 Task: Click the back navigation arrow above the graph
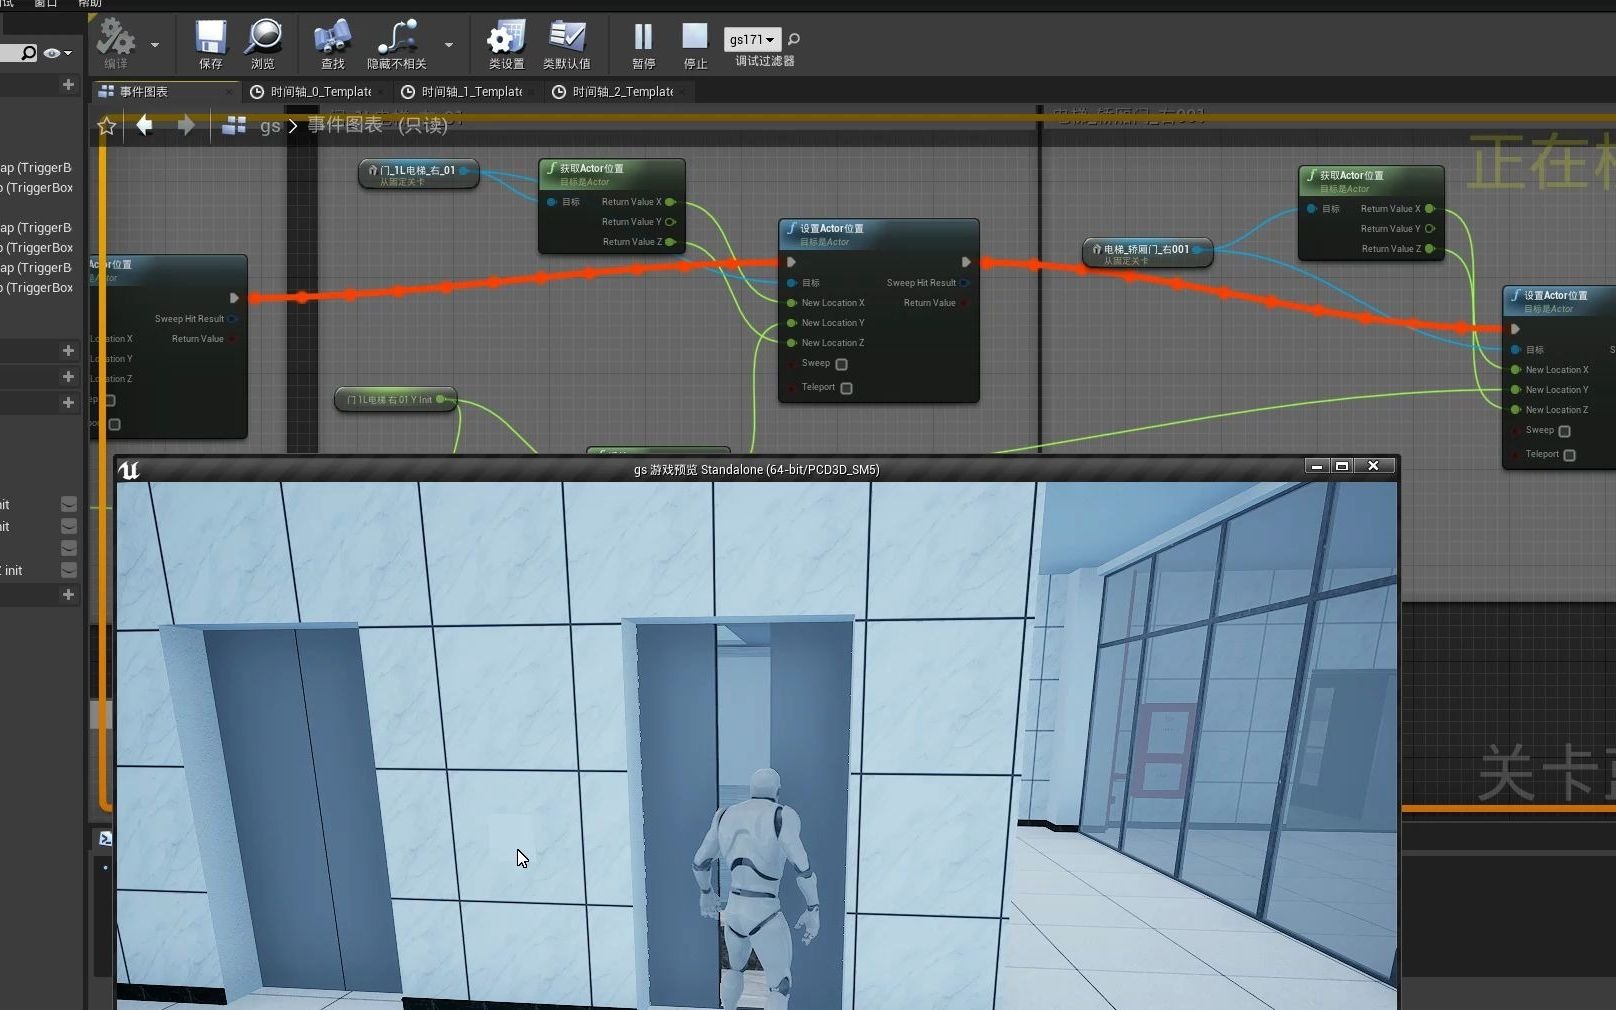[x=144, y=125]
